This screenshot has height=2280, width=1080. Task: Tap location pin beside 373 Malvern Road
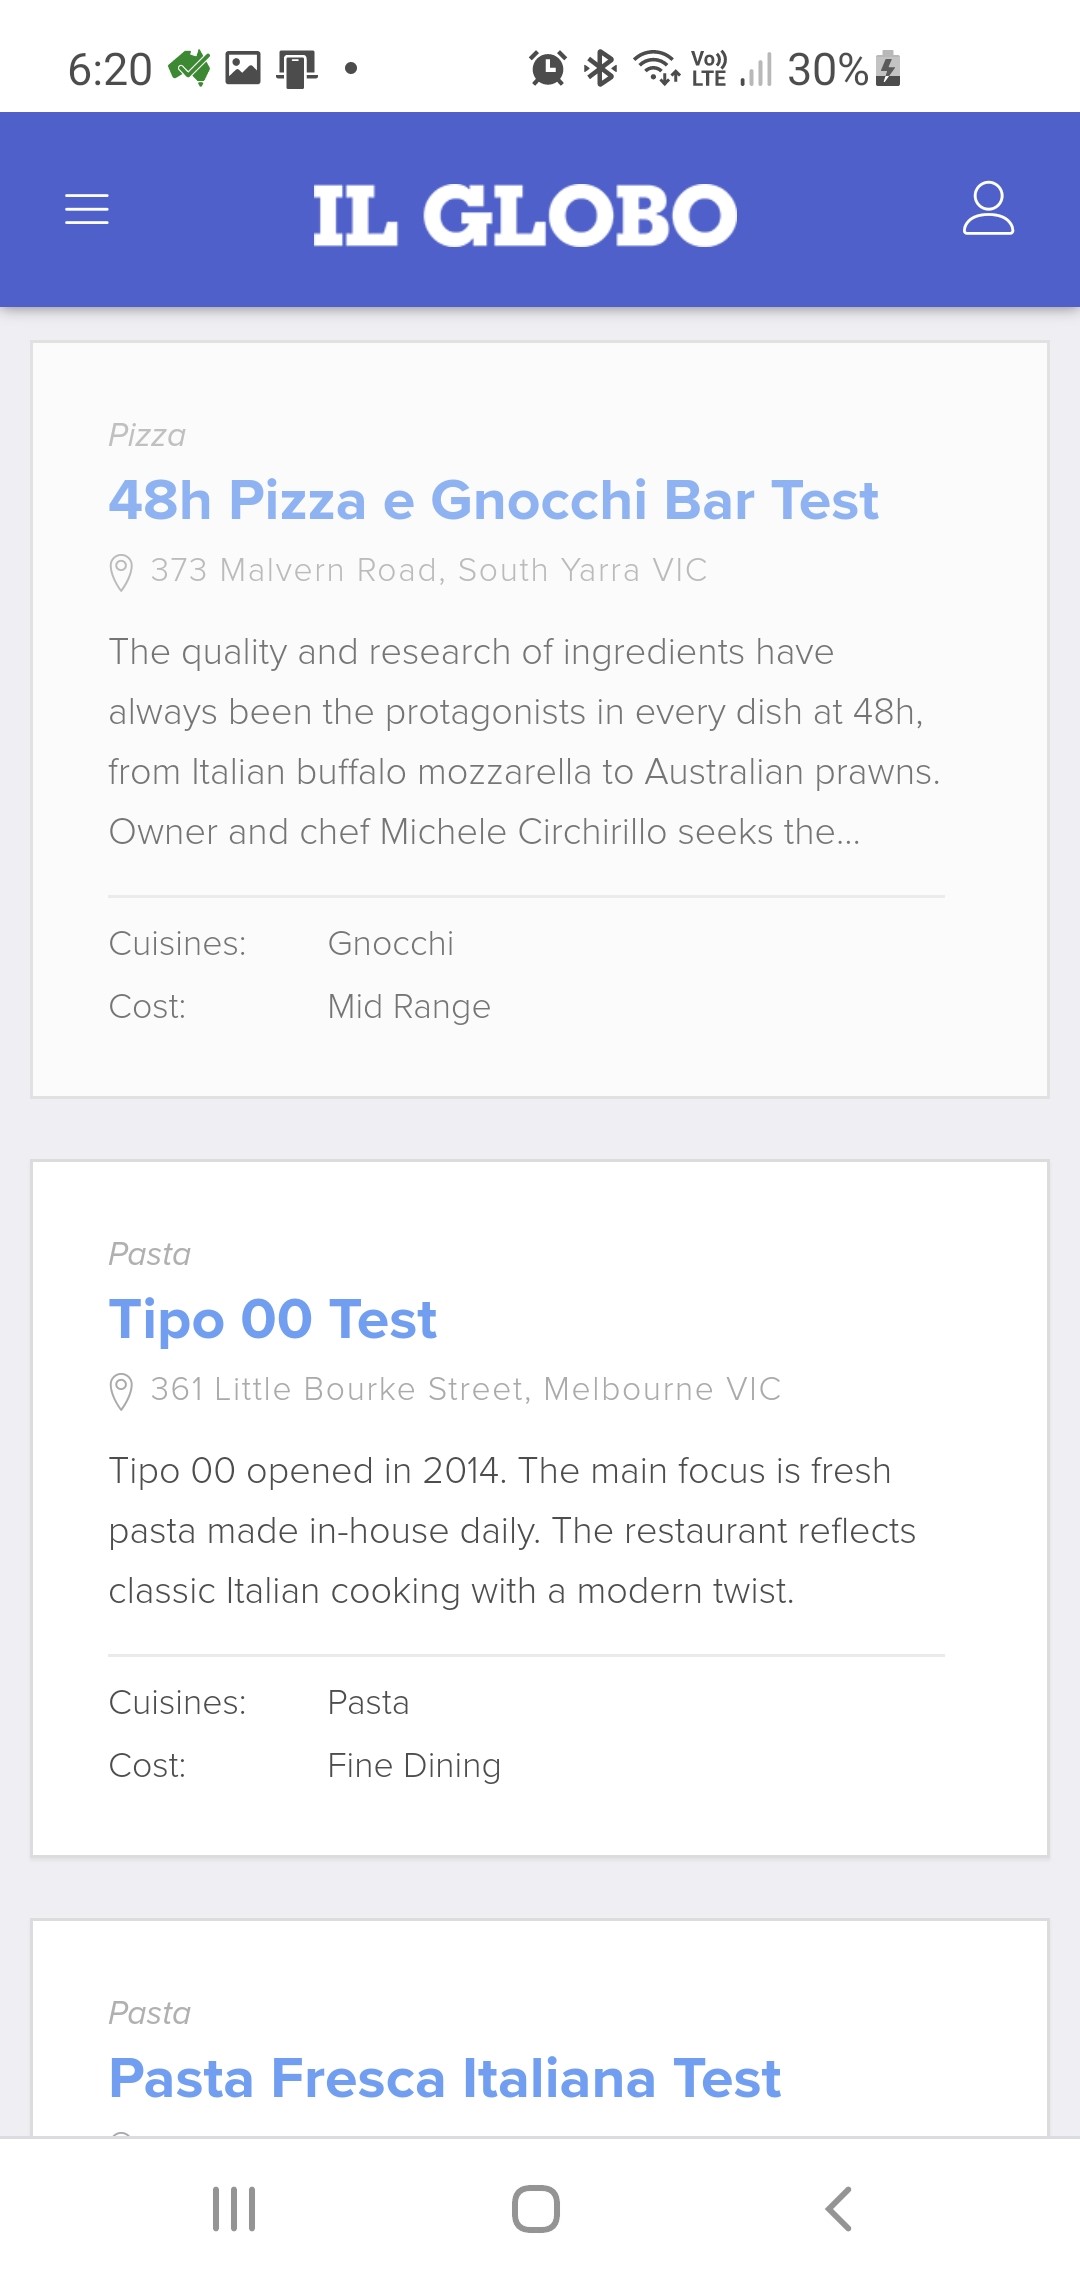121,572
